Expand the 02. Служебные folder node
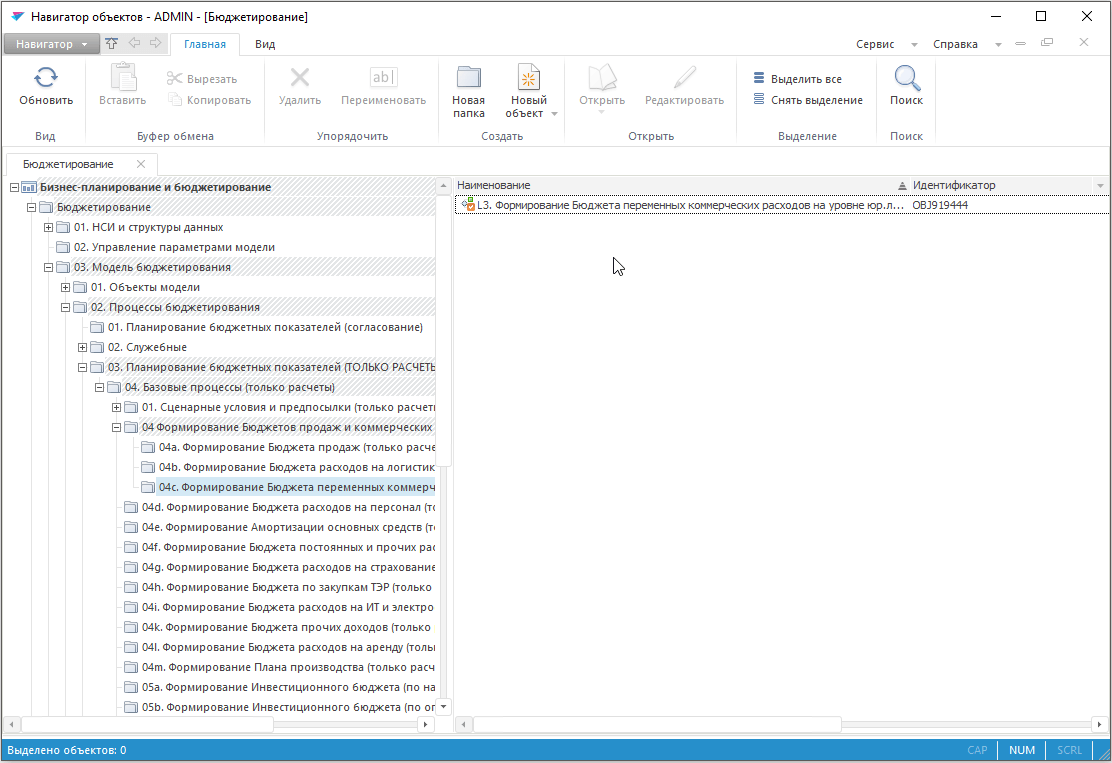Image resolution: width=1112 pixels, height=763 pixels. 82,347
